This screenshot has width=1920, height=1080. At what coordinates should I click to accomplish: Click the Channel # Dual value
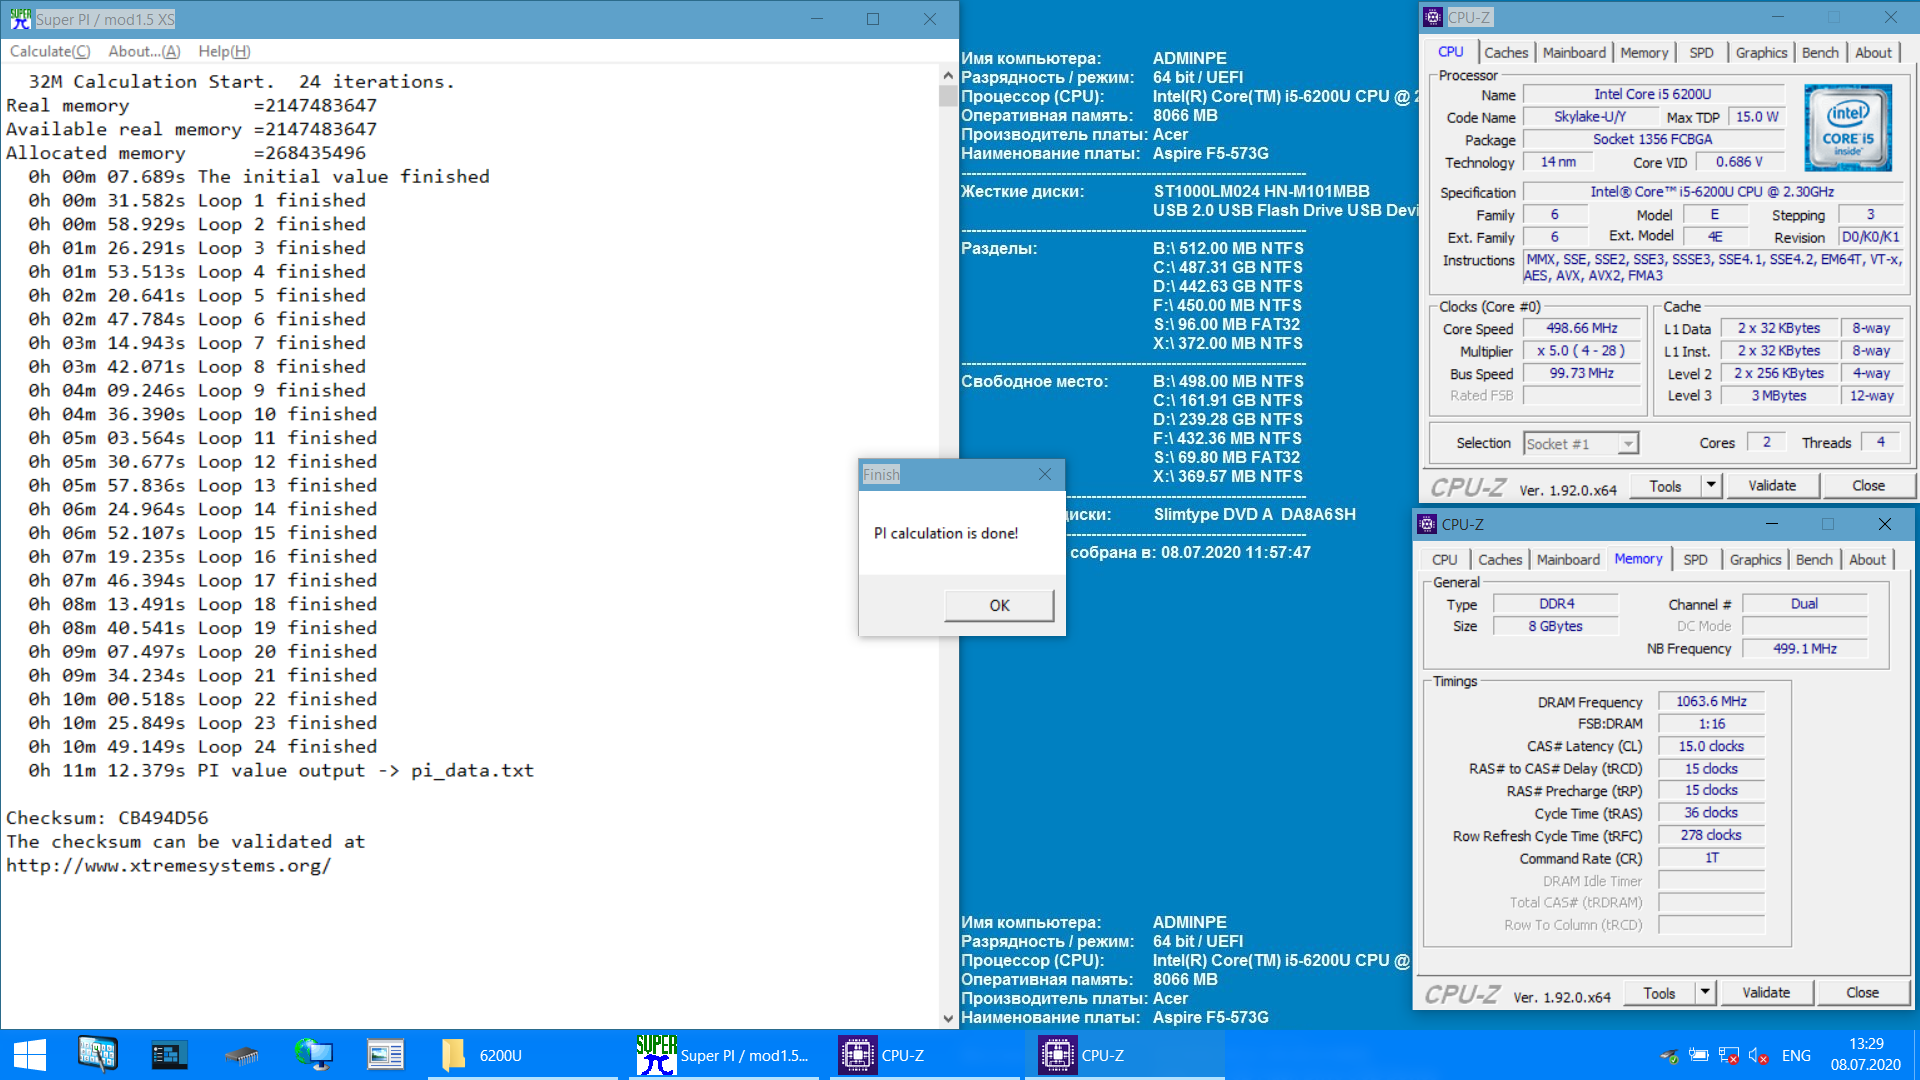coord(1804,604)
